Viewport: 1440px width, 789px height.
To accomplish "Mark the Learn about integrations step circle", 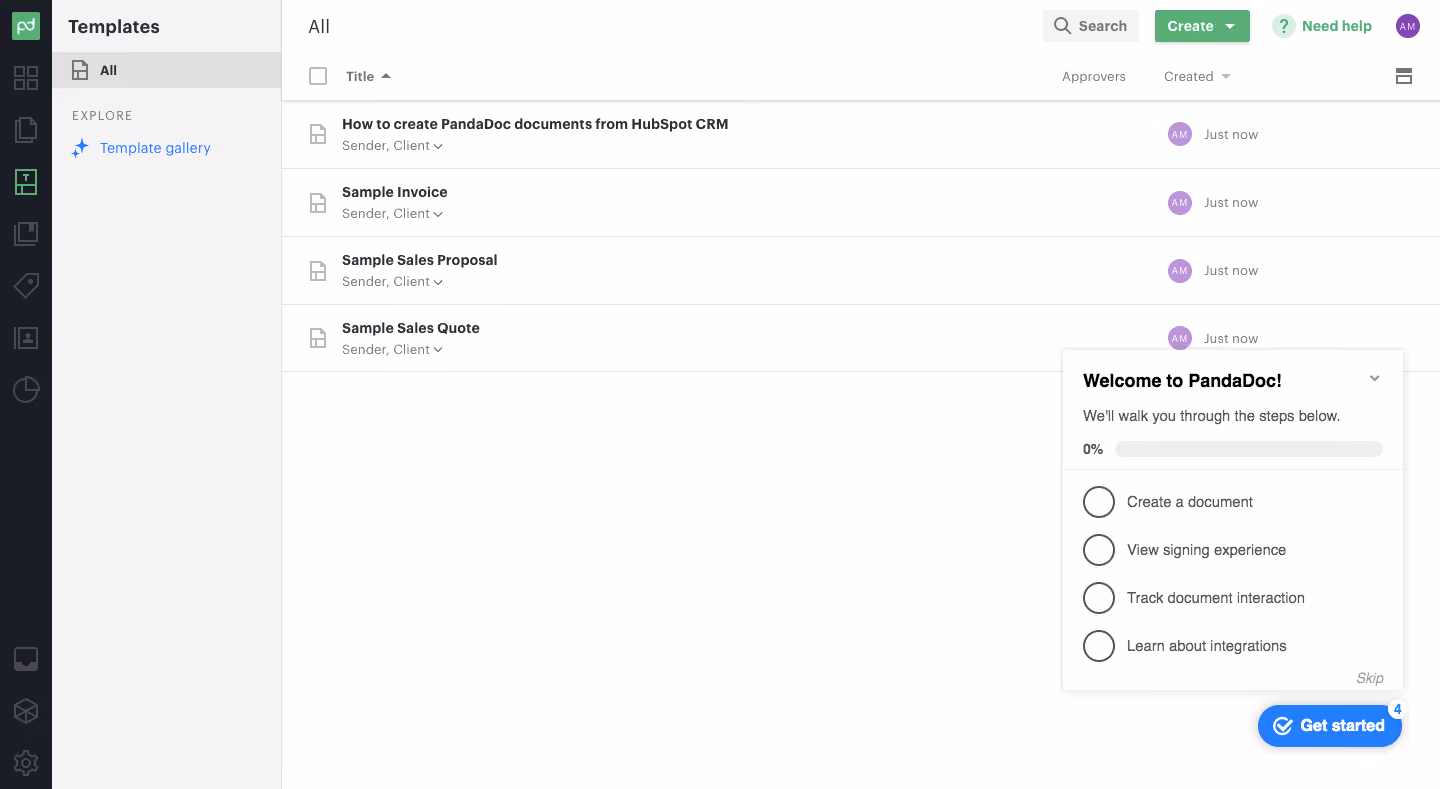I will [x=1099, y=646].
